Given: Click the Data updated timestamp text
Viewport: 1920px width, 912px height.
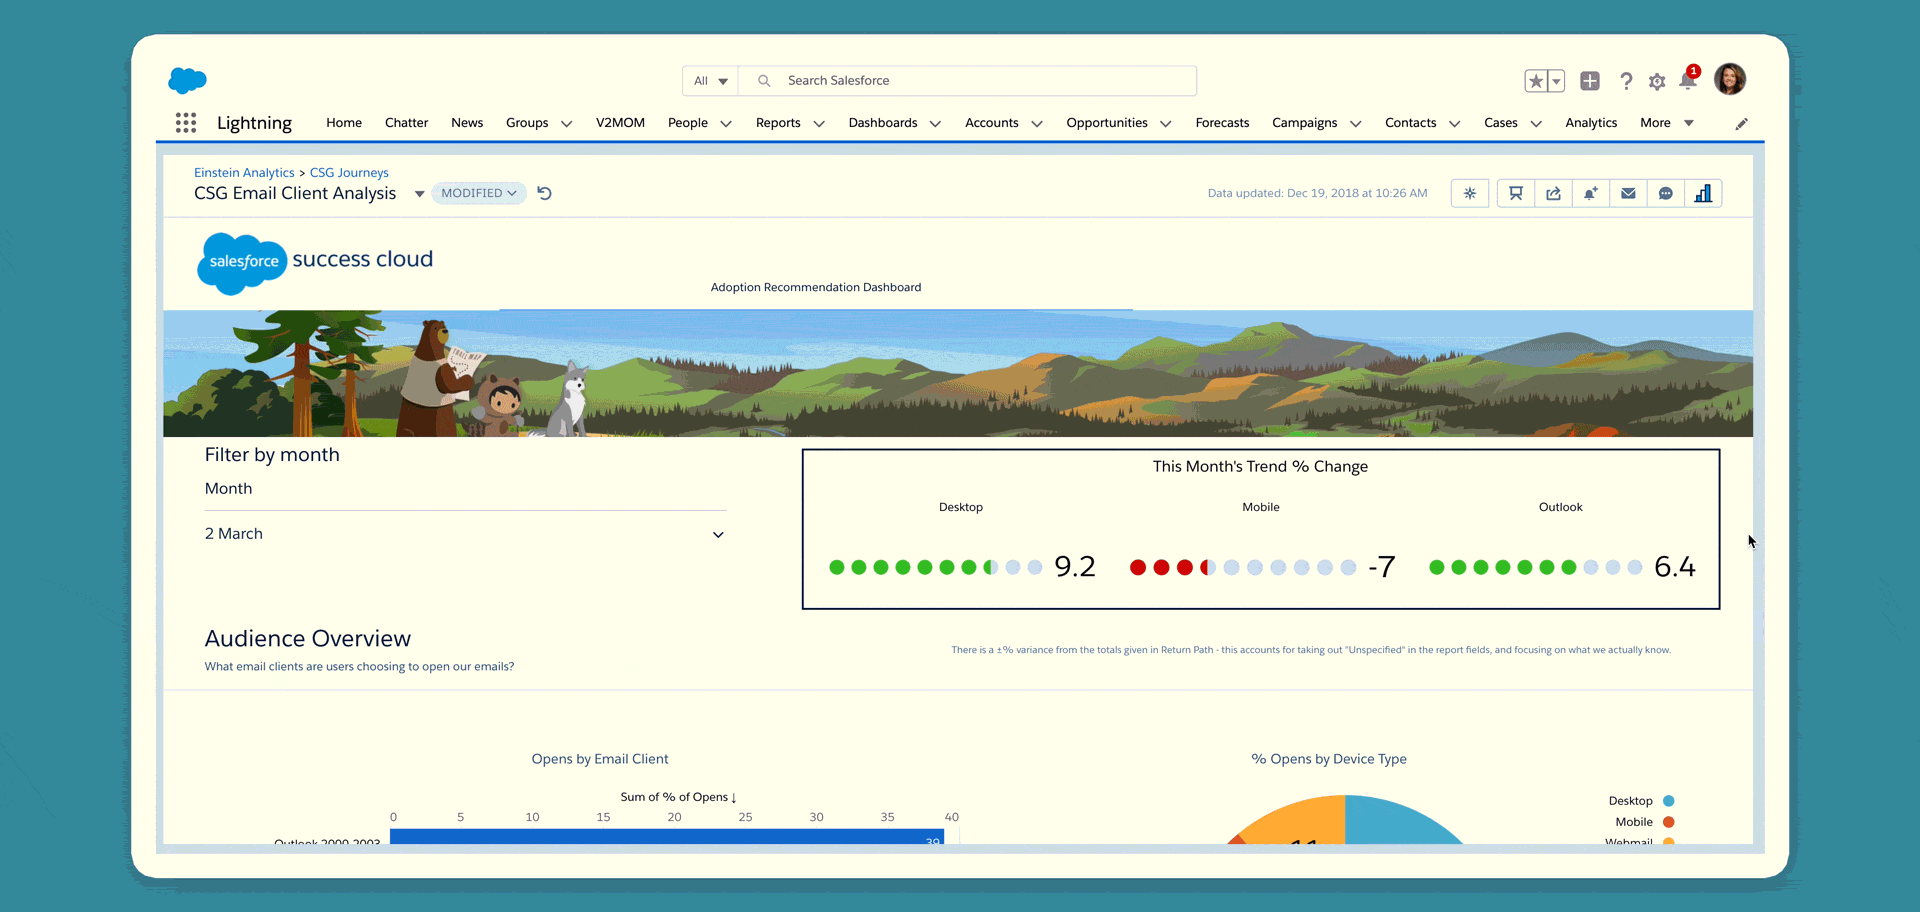Looking at the screenshot, I should pyautogui.click(x=1317, y=193).
